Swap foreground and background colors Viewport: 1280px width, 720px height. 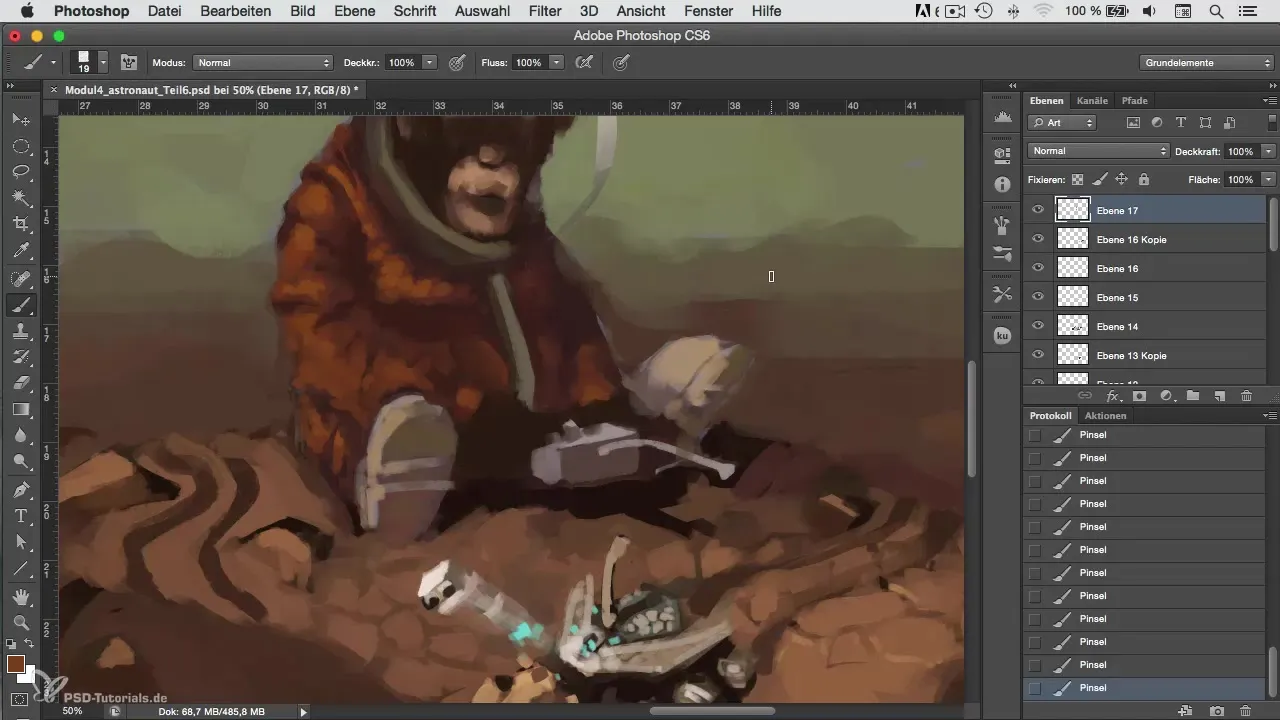[30, 643]
